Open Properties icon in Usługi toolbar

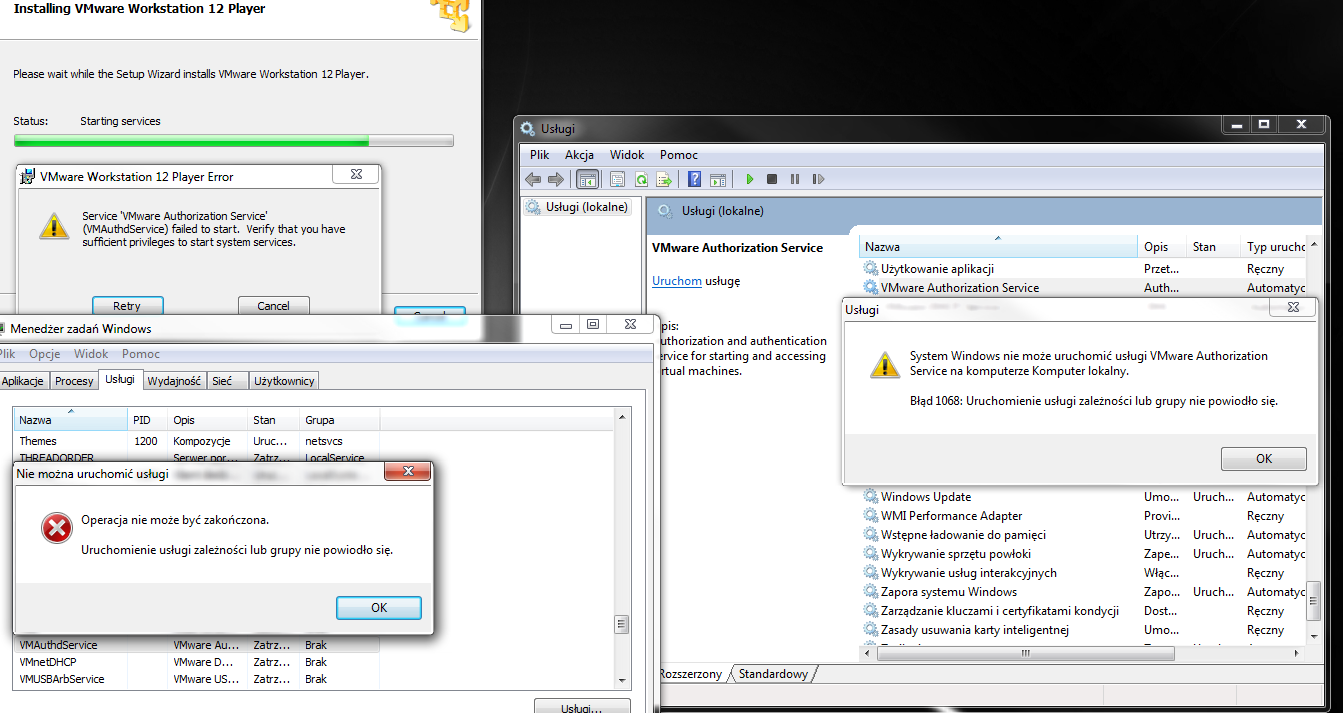point(617,179)
